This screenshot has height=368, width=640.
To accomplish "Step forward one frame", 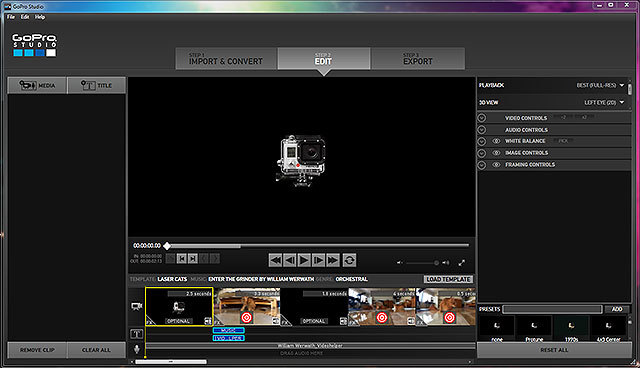I will click(x=318, y=260).
